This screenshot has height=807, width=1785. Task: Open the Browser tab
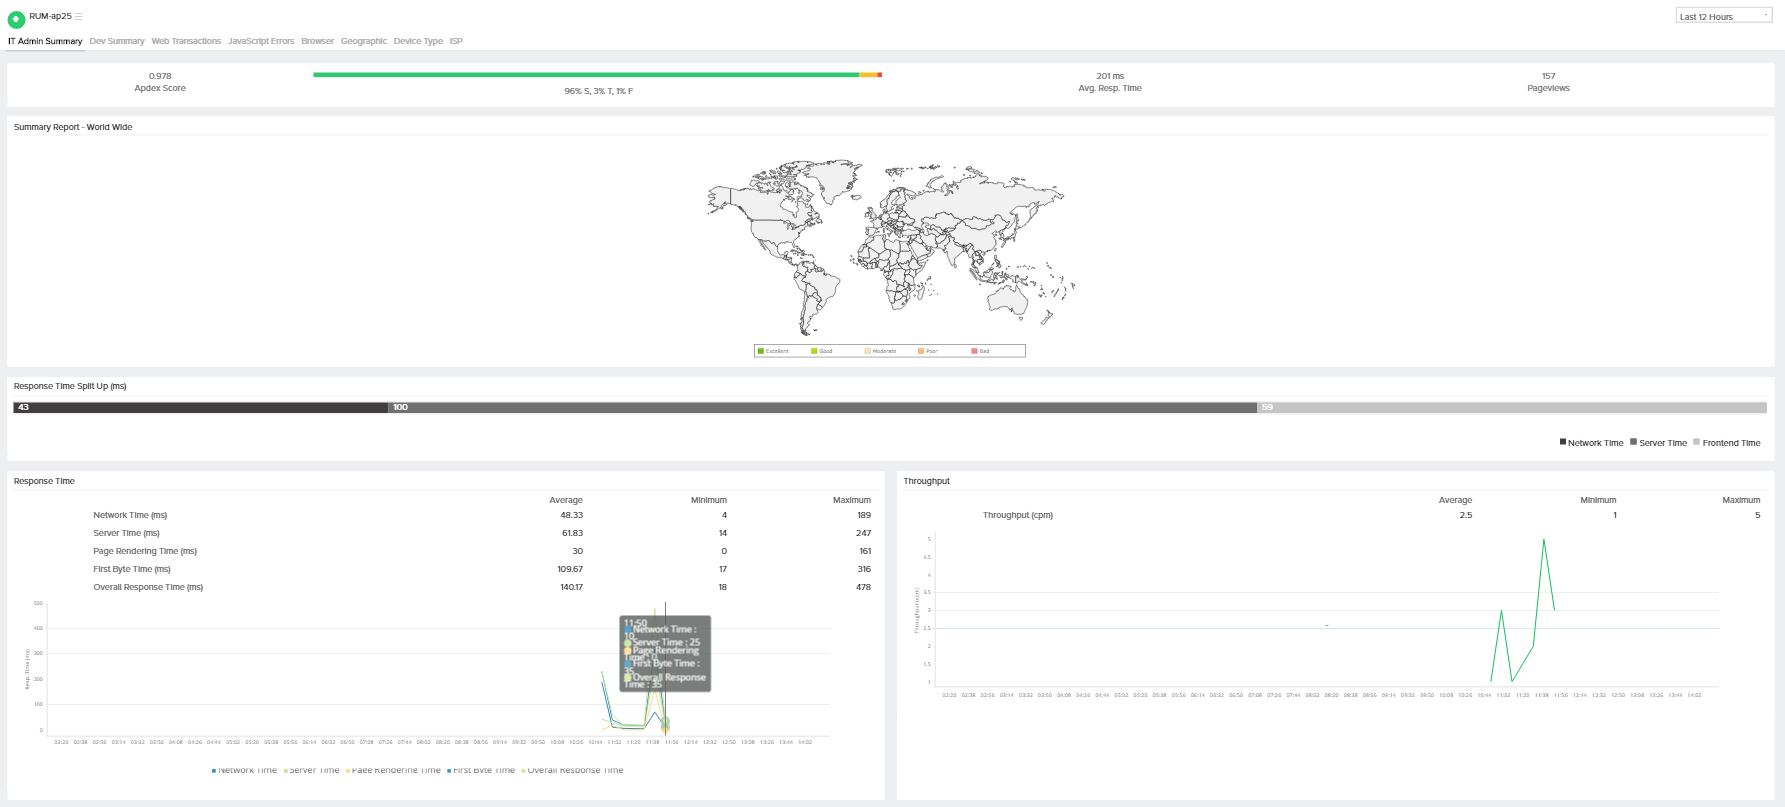317,41
